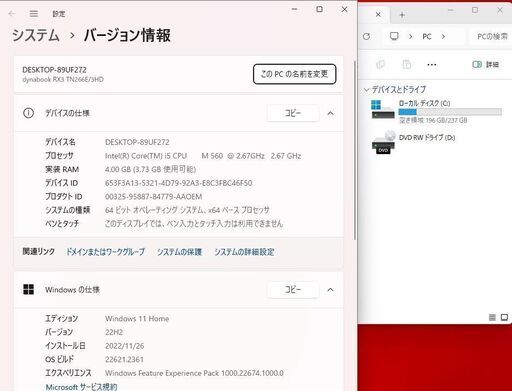Click the ペンとタッチ value text
Viewport: 512px width, 391px height.
click(x=194, y=223)
